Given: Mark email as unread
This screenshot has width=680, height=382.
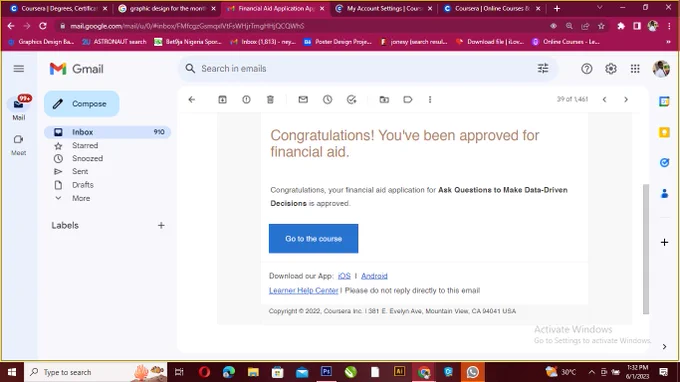Looking at the screenshot, I should point(303,99).
